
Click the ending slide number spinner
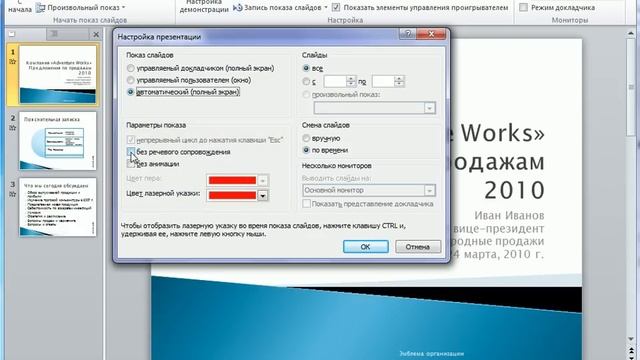coord(399,82)
